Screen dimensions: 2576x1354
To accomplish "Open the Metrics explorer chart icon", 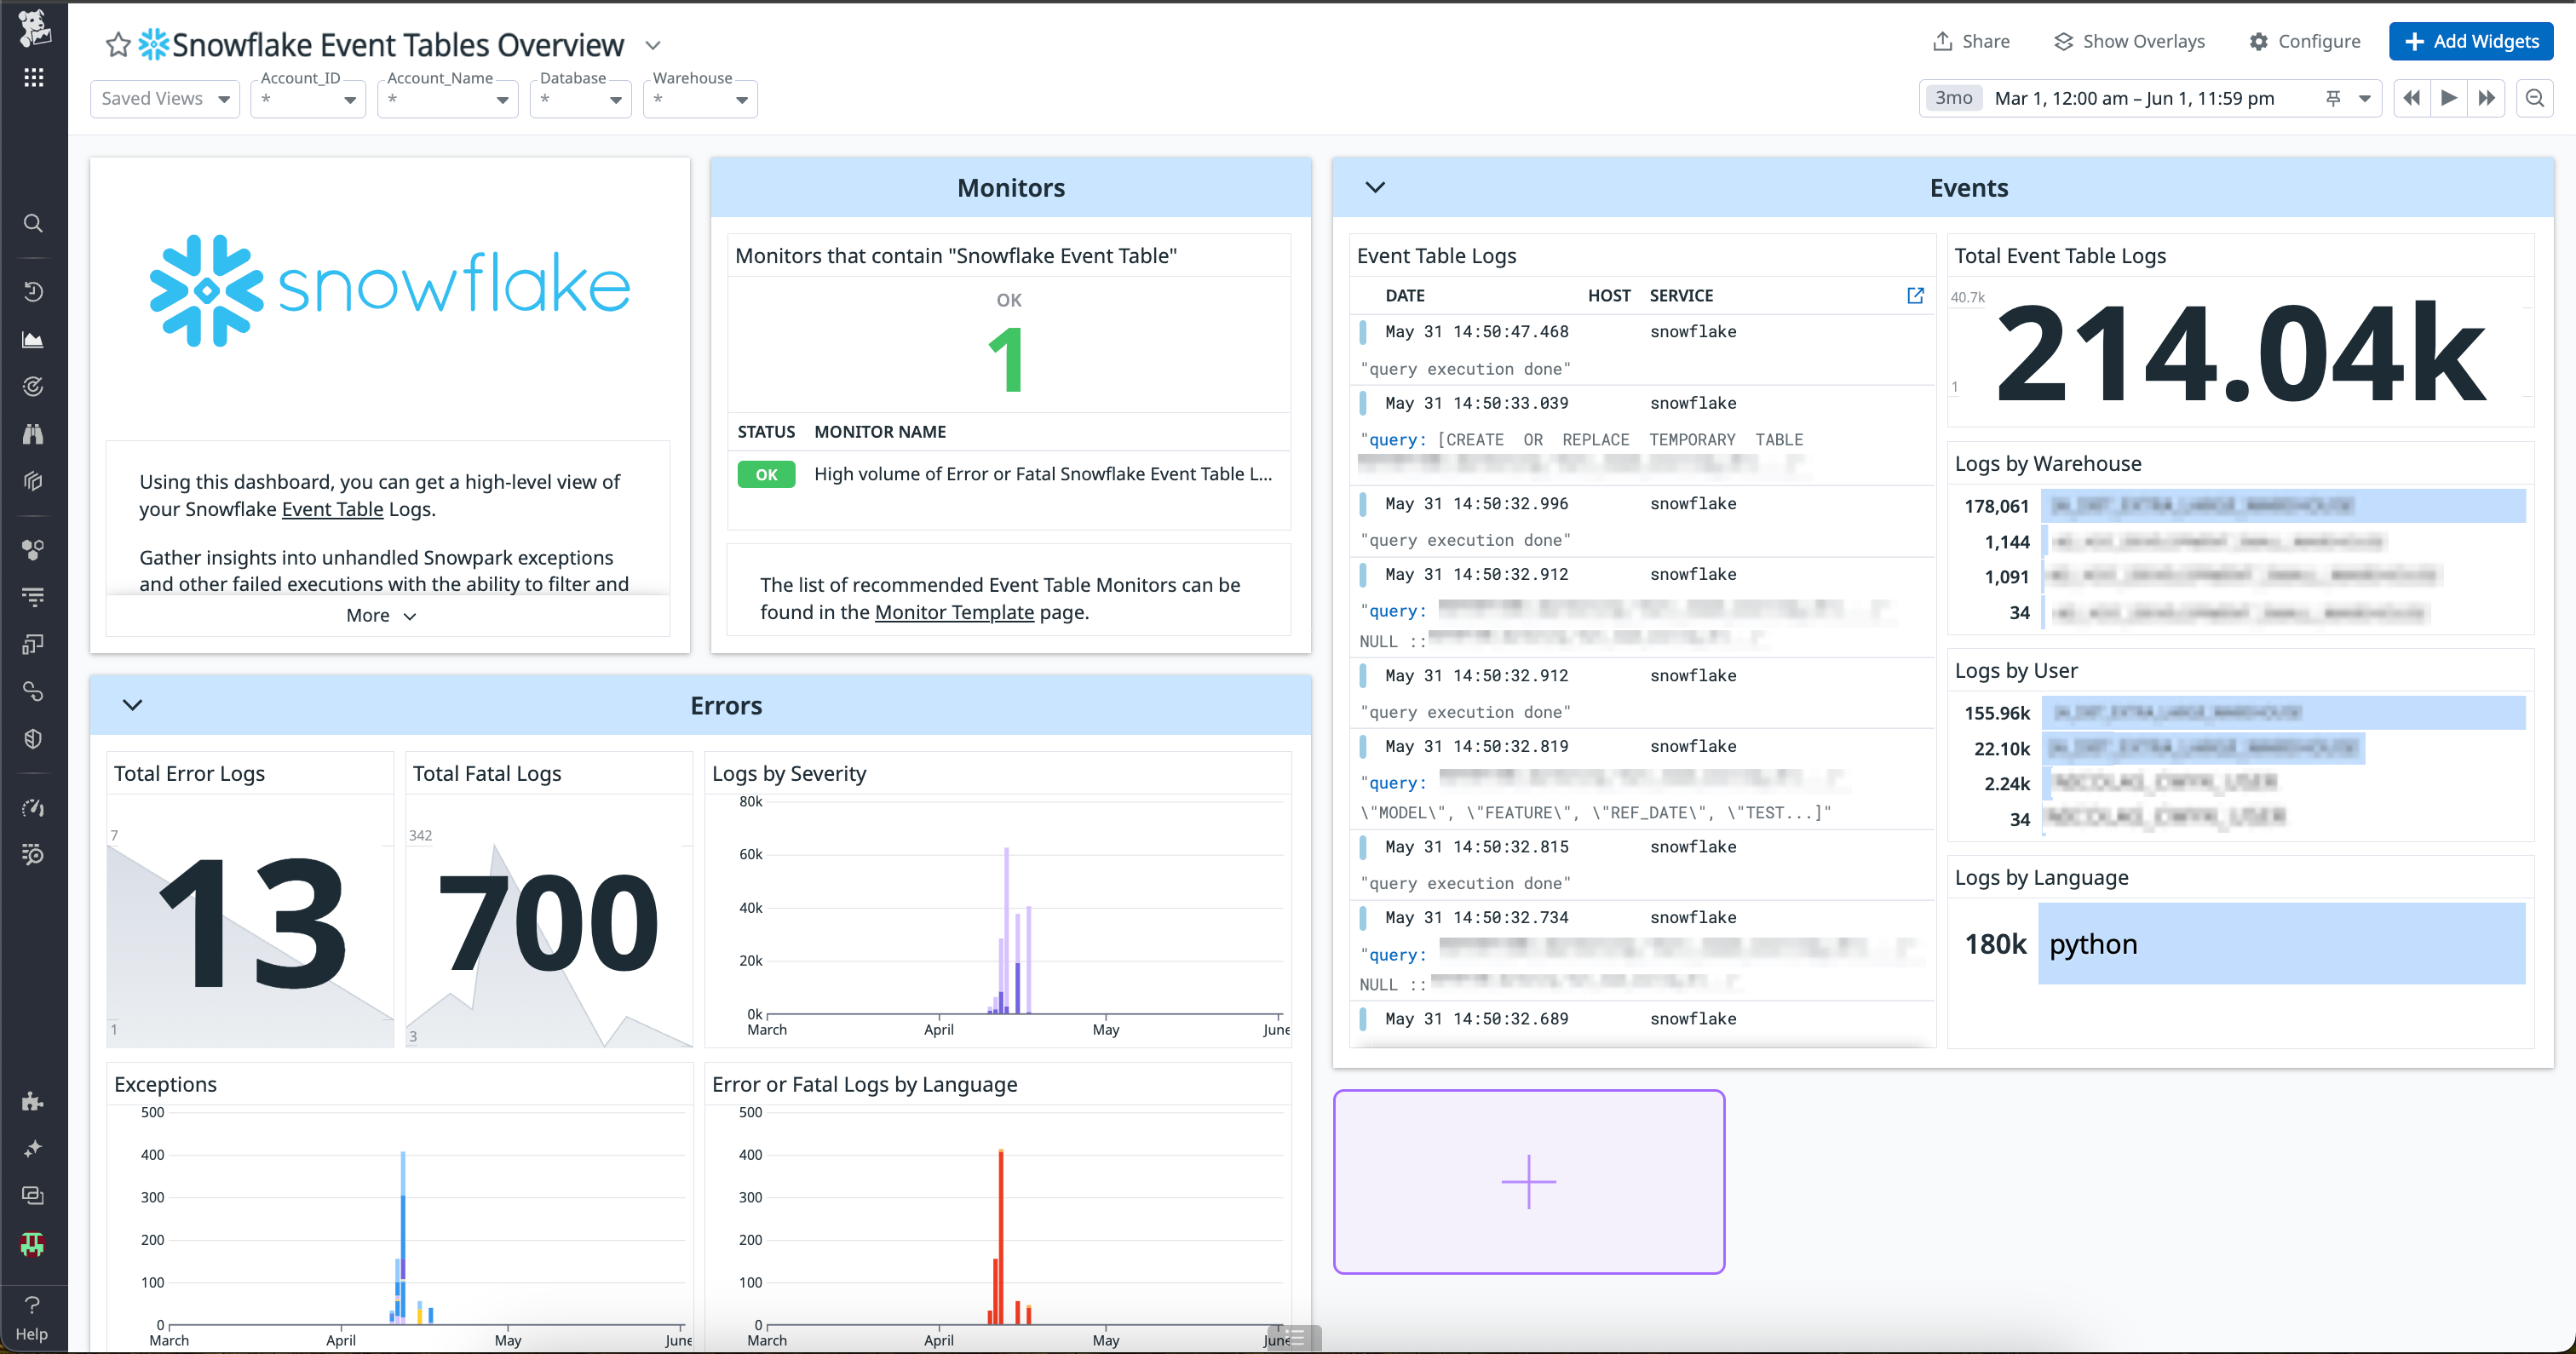I will pos(33,339).
